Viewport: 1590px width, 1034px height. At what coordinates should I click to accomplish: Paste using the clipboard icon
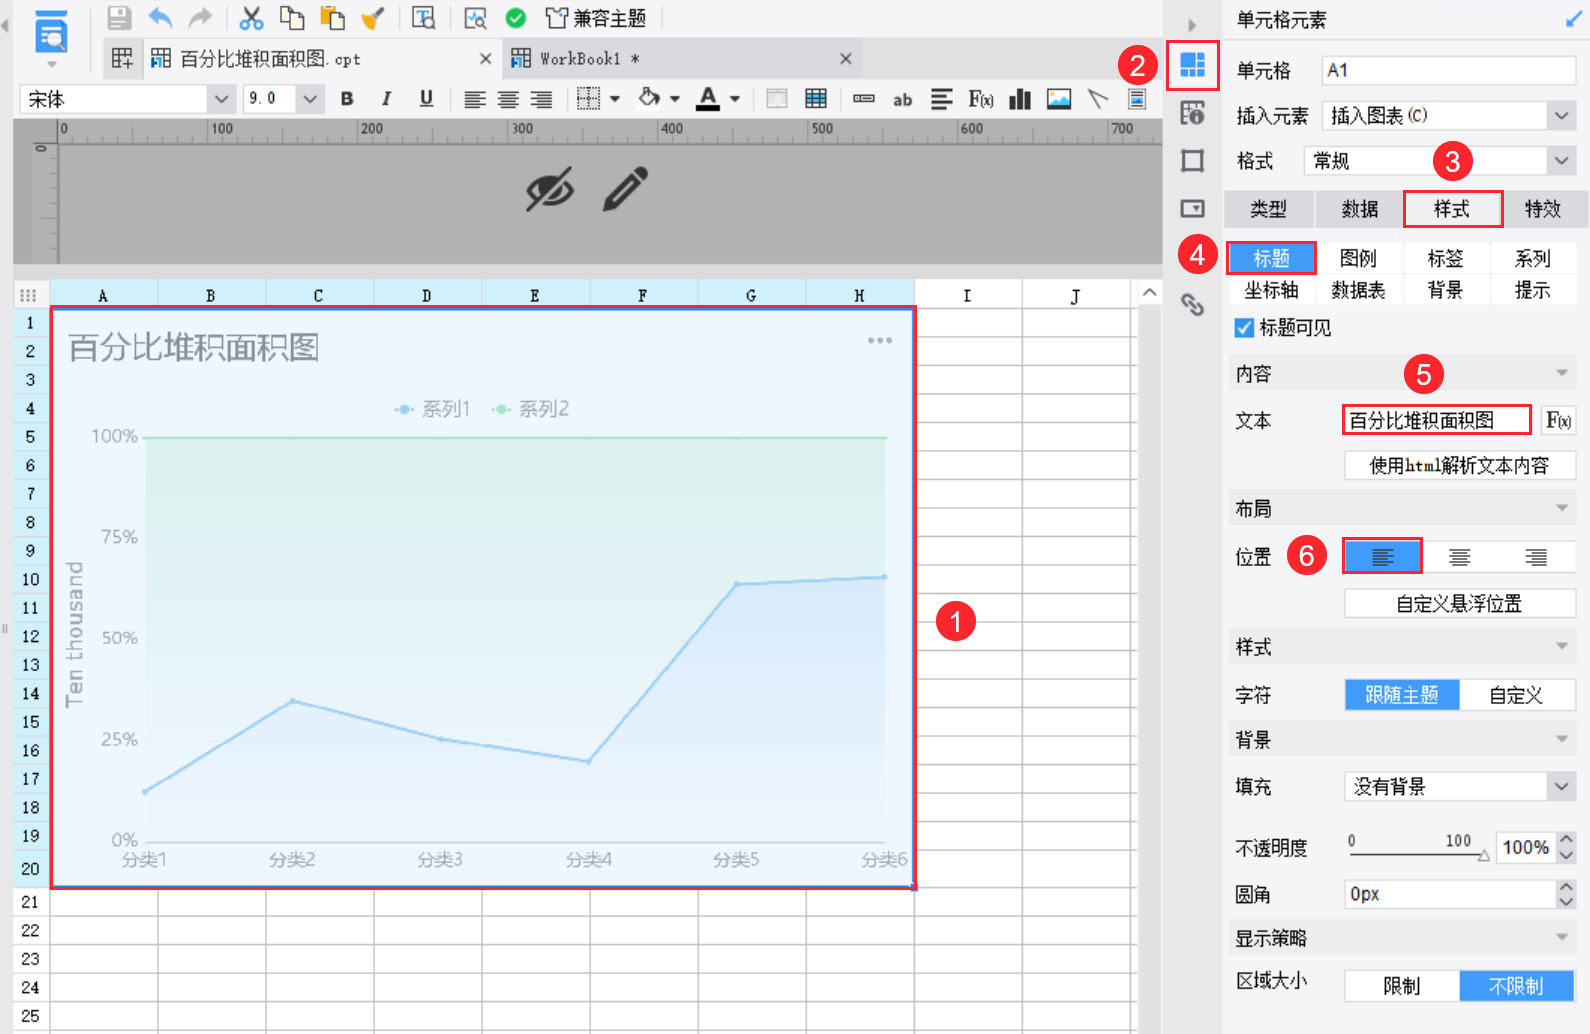click(332, 18)
